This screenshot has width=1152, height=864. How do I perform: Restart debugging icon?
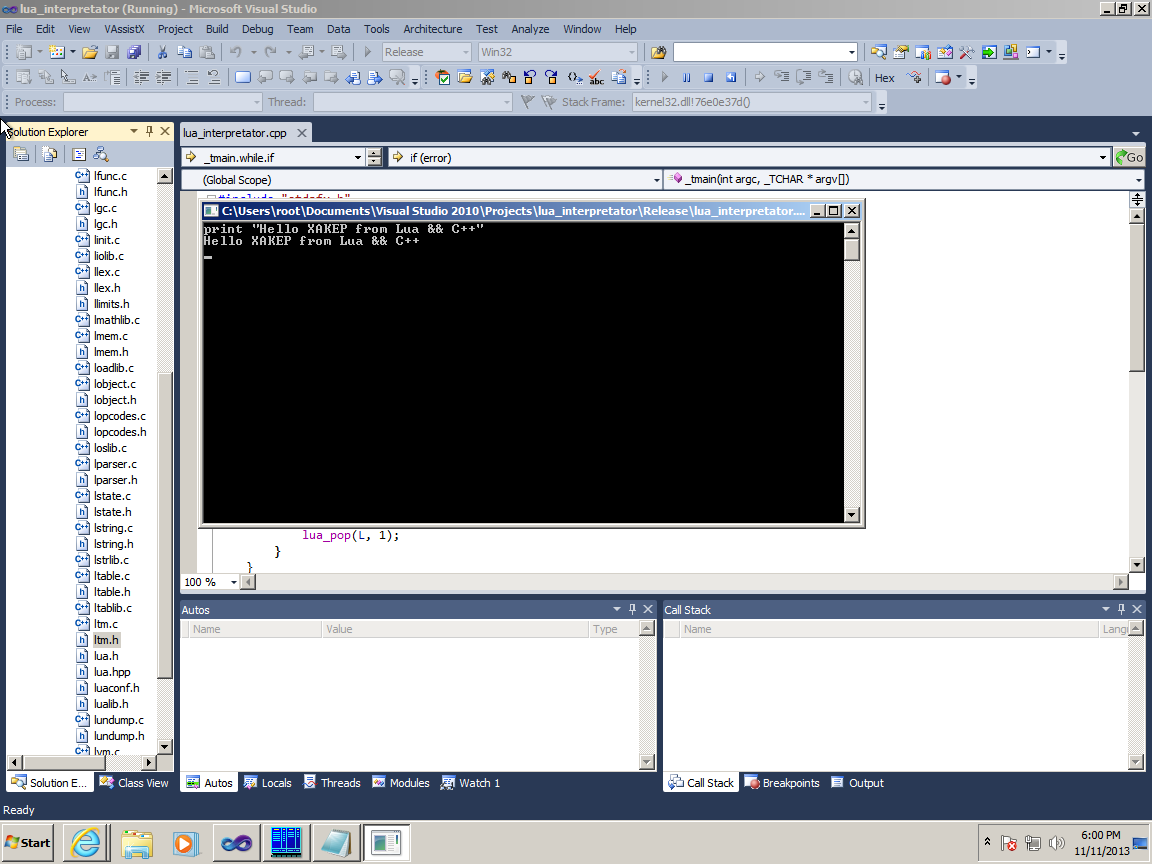[731, 77]
